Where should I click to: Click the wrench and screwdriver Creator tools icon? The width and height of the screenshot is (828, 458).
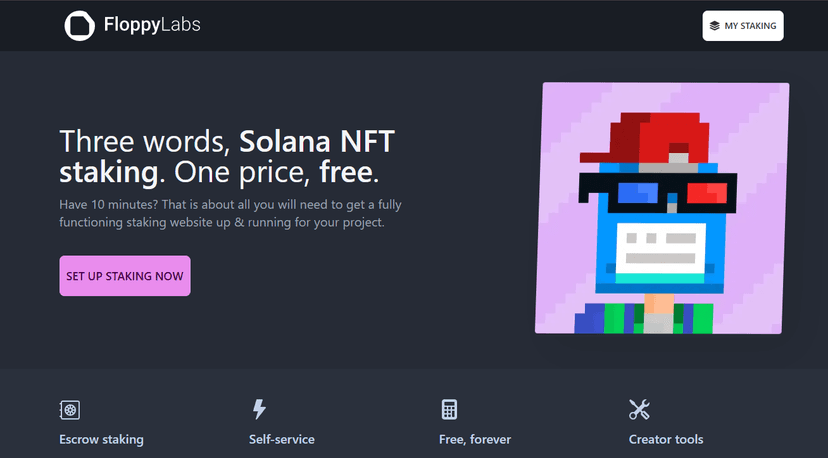[x=639, y=409]
